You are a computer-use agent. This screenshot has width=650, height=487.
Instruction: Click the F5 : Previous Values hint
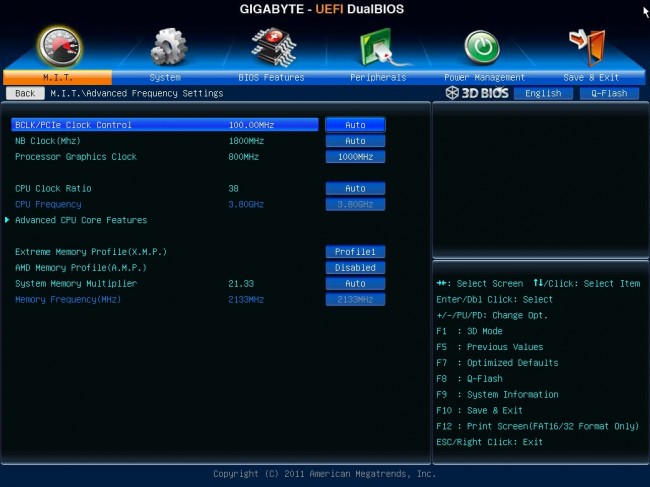click(490, 347)
